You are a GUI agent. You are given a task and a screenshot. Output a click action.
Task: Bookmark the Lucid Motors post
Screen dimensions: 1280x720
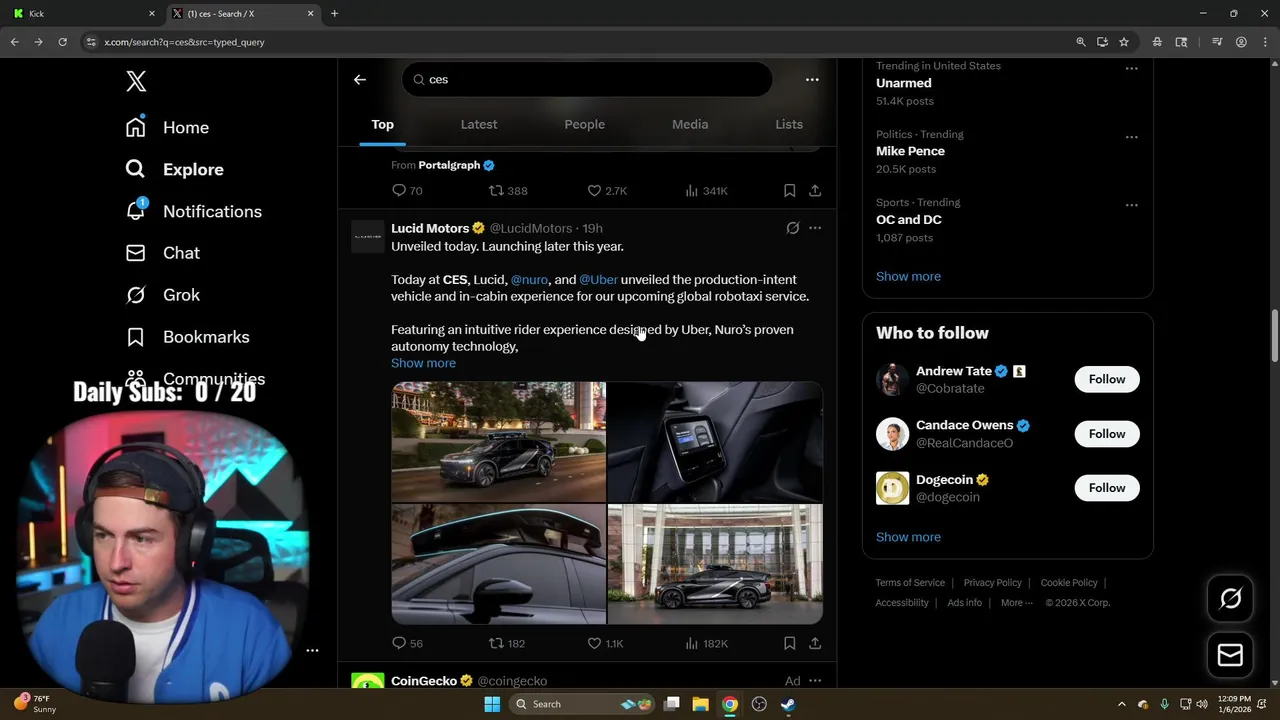[x=789, y=643]
